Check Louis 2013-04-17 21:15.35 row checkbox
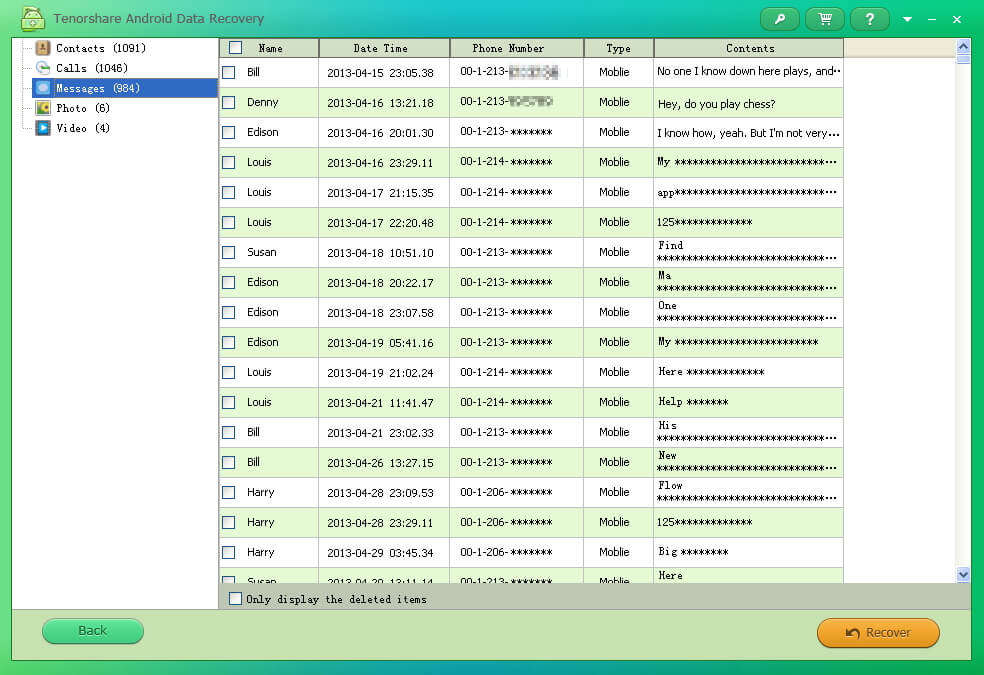 tap(229, 193)
